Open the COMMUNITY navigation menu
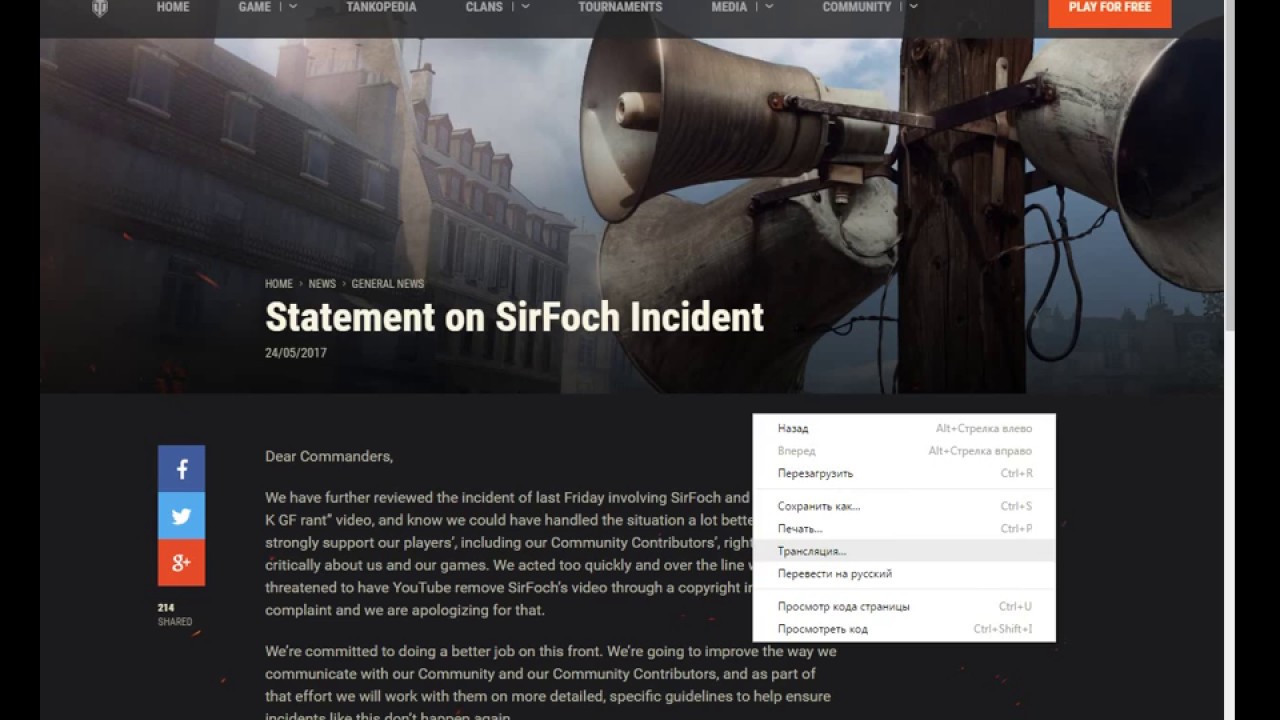The height and width of the screenshot is (720, 1280). tap(857, 7)
